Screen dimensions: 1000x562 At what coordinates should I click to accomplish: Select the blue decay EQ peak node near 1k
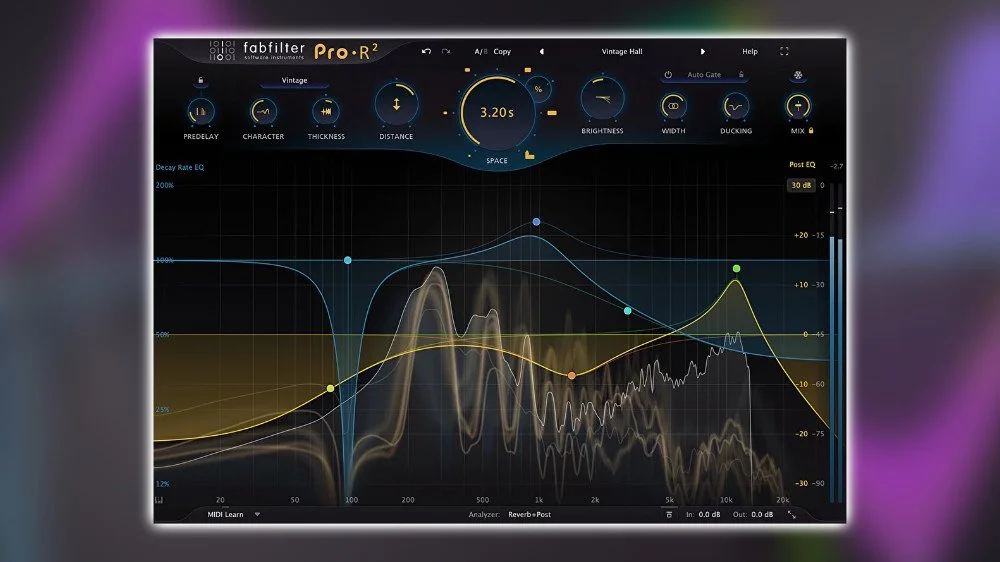536,222
